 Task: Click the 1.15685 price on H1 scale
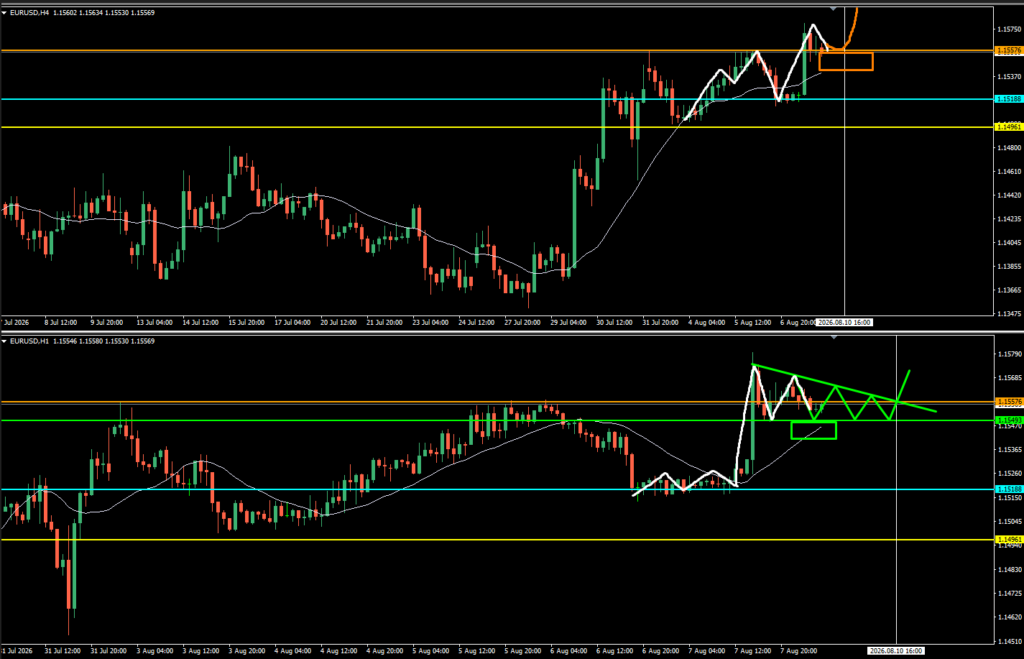point(1009,378)
